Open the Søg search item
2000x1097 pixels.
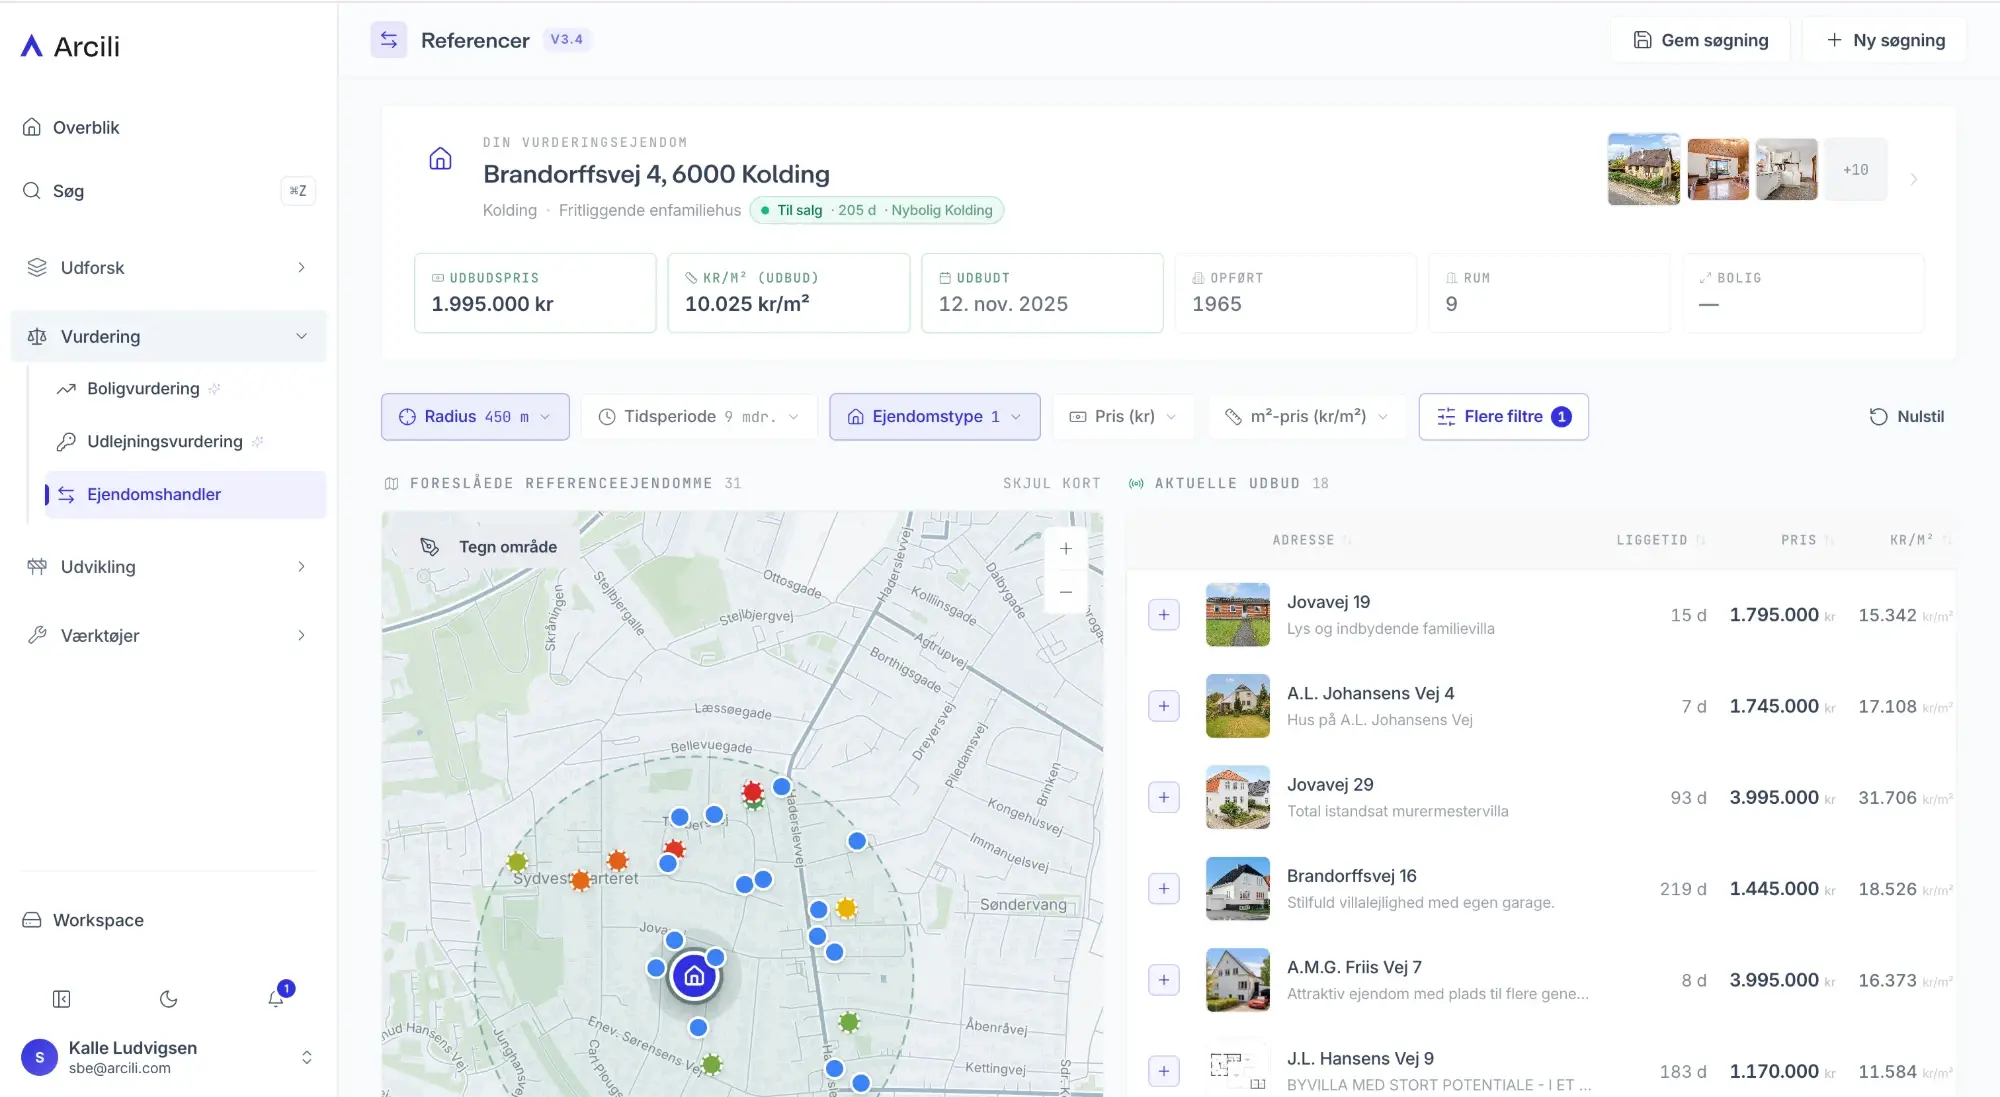(168, 190)
